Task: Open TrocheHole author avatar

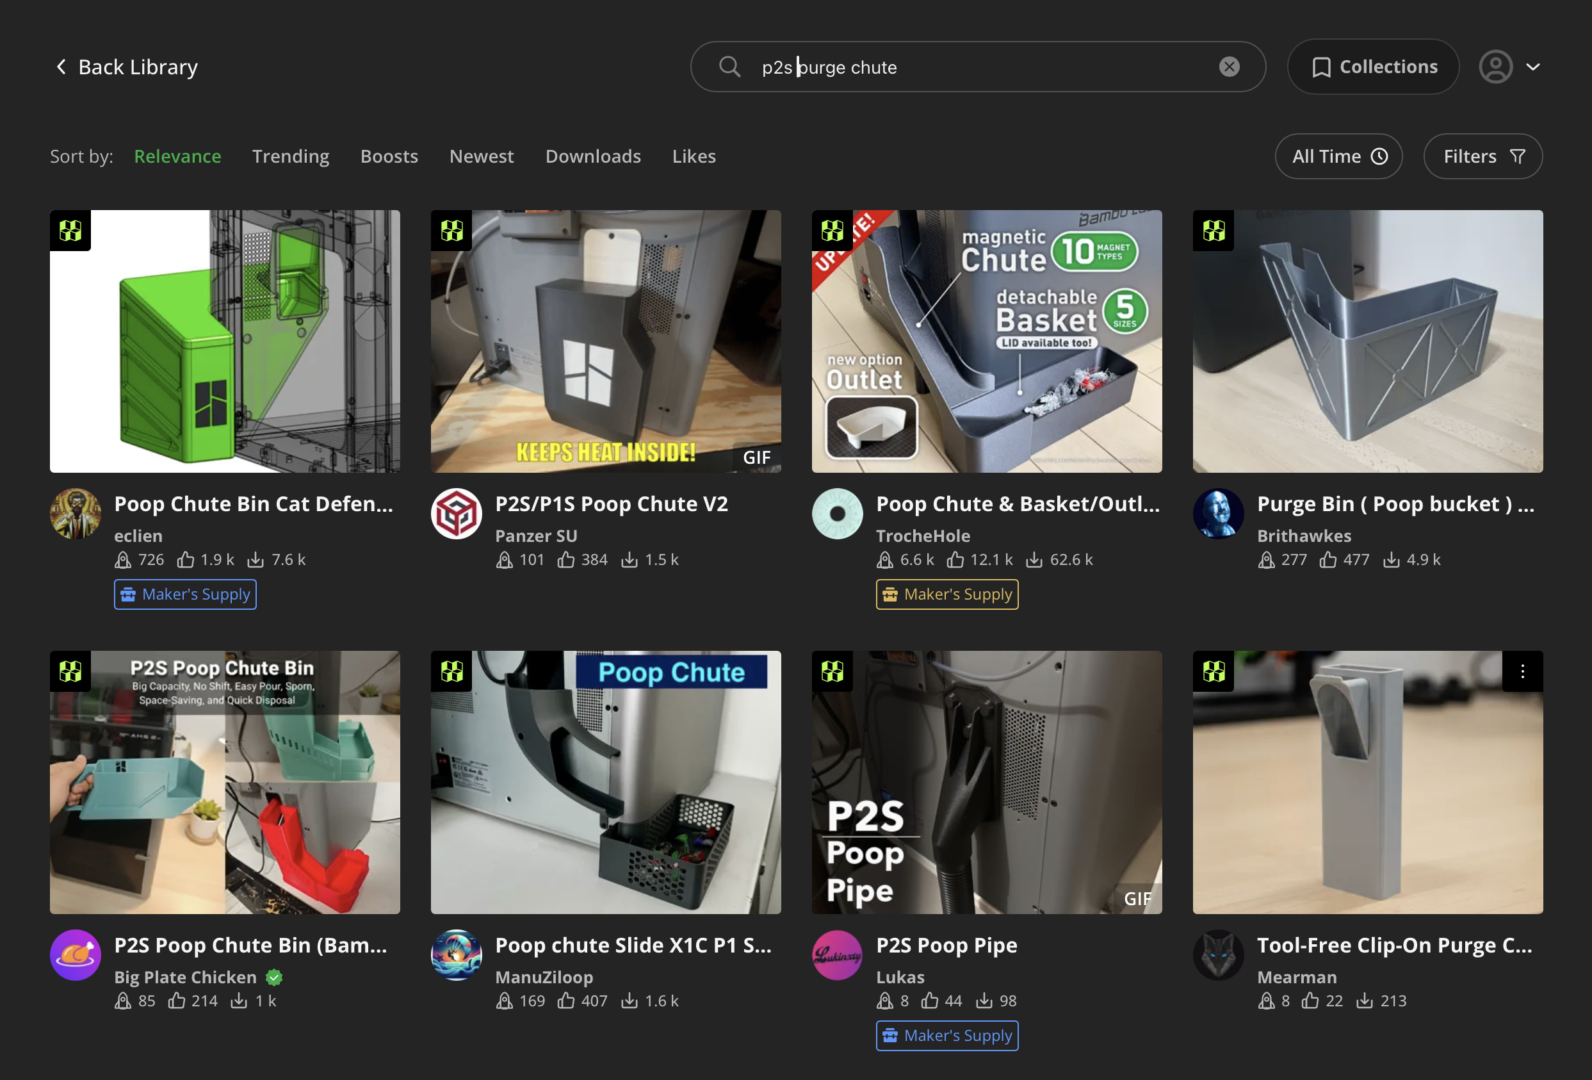Action: pos(837,514)
